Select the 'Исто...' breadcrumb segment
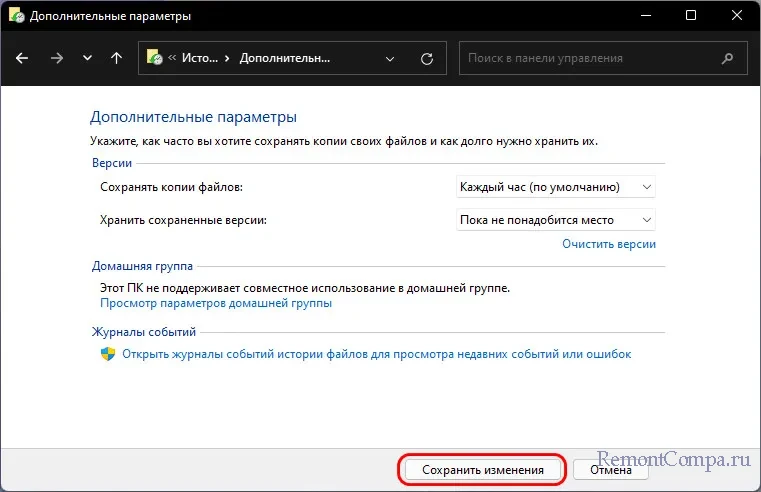761x492 pixels. point(200,58)
